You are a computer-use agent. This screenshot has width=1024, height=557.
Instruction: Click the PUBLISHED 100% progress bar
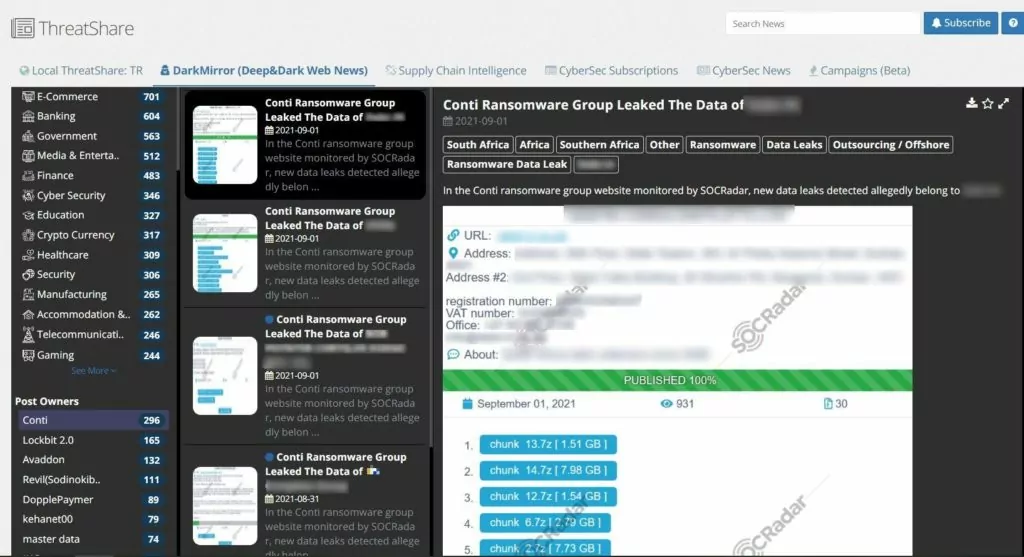coord(677,380)
